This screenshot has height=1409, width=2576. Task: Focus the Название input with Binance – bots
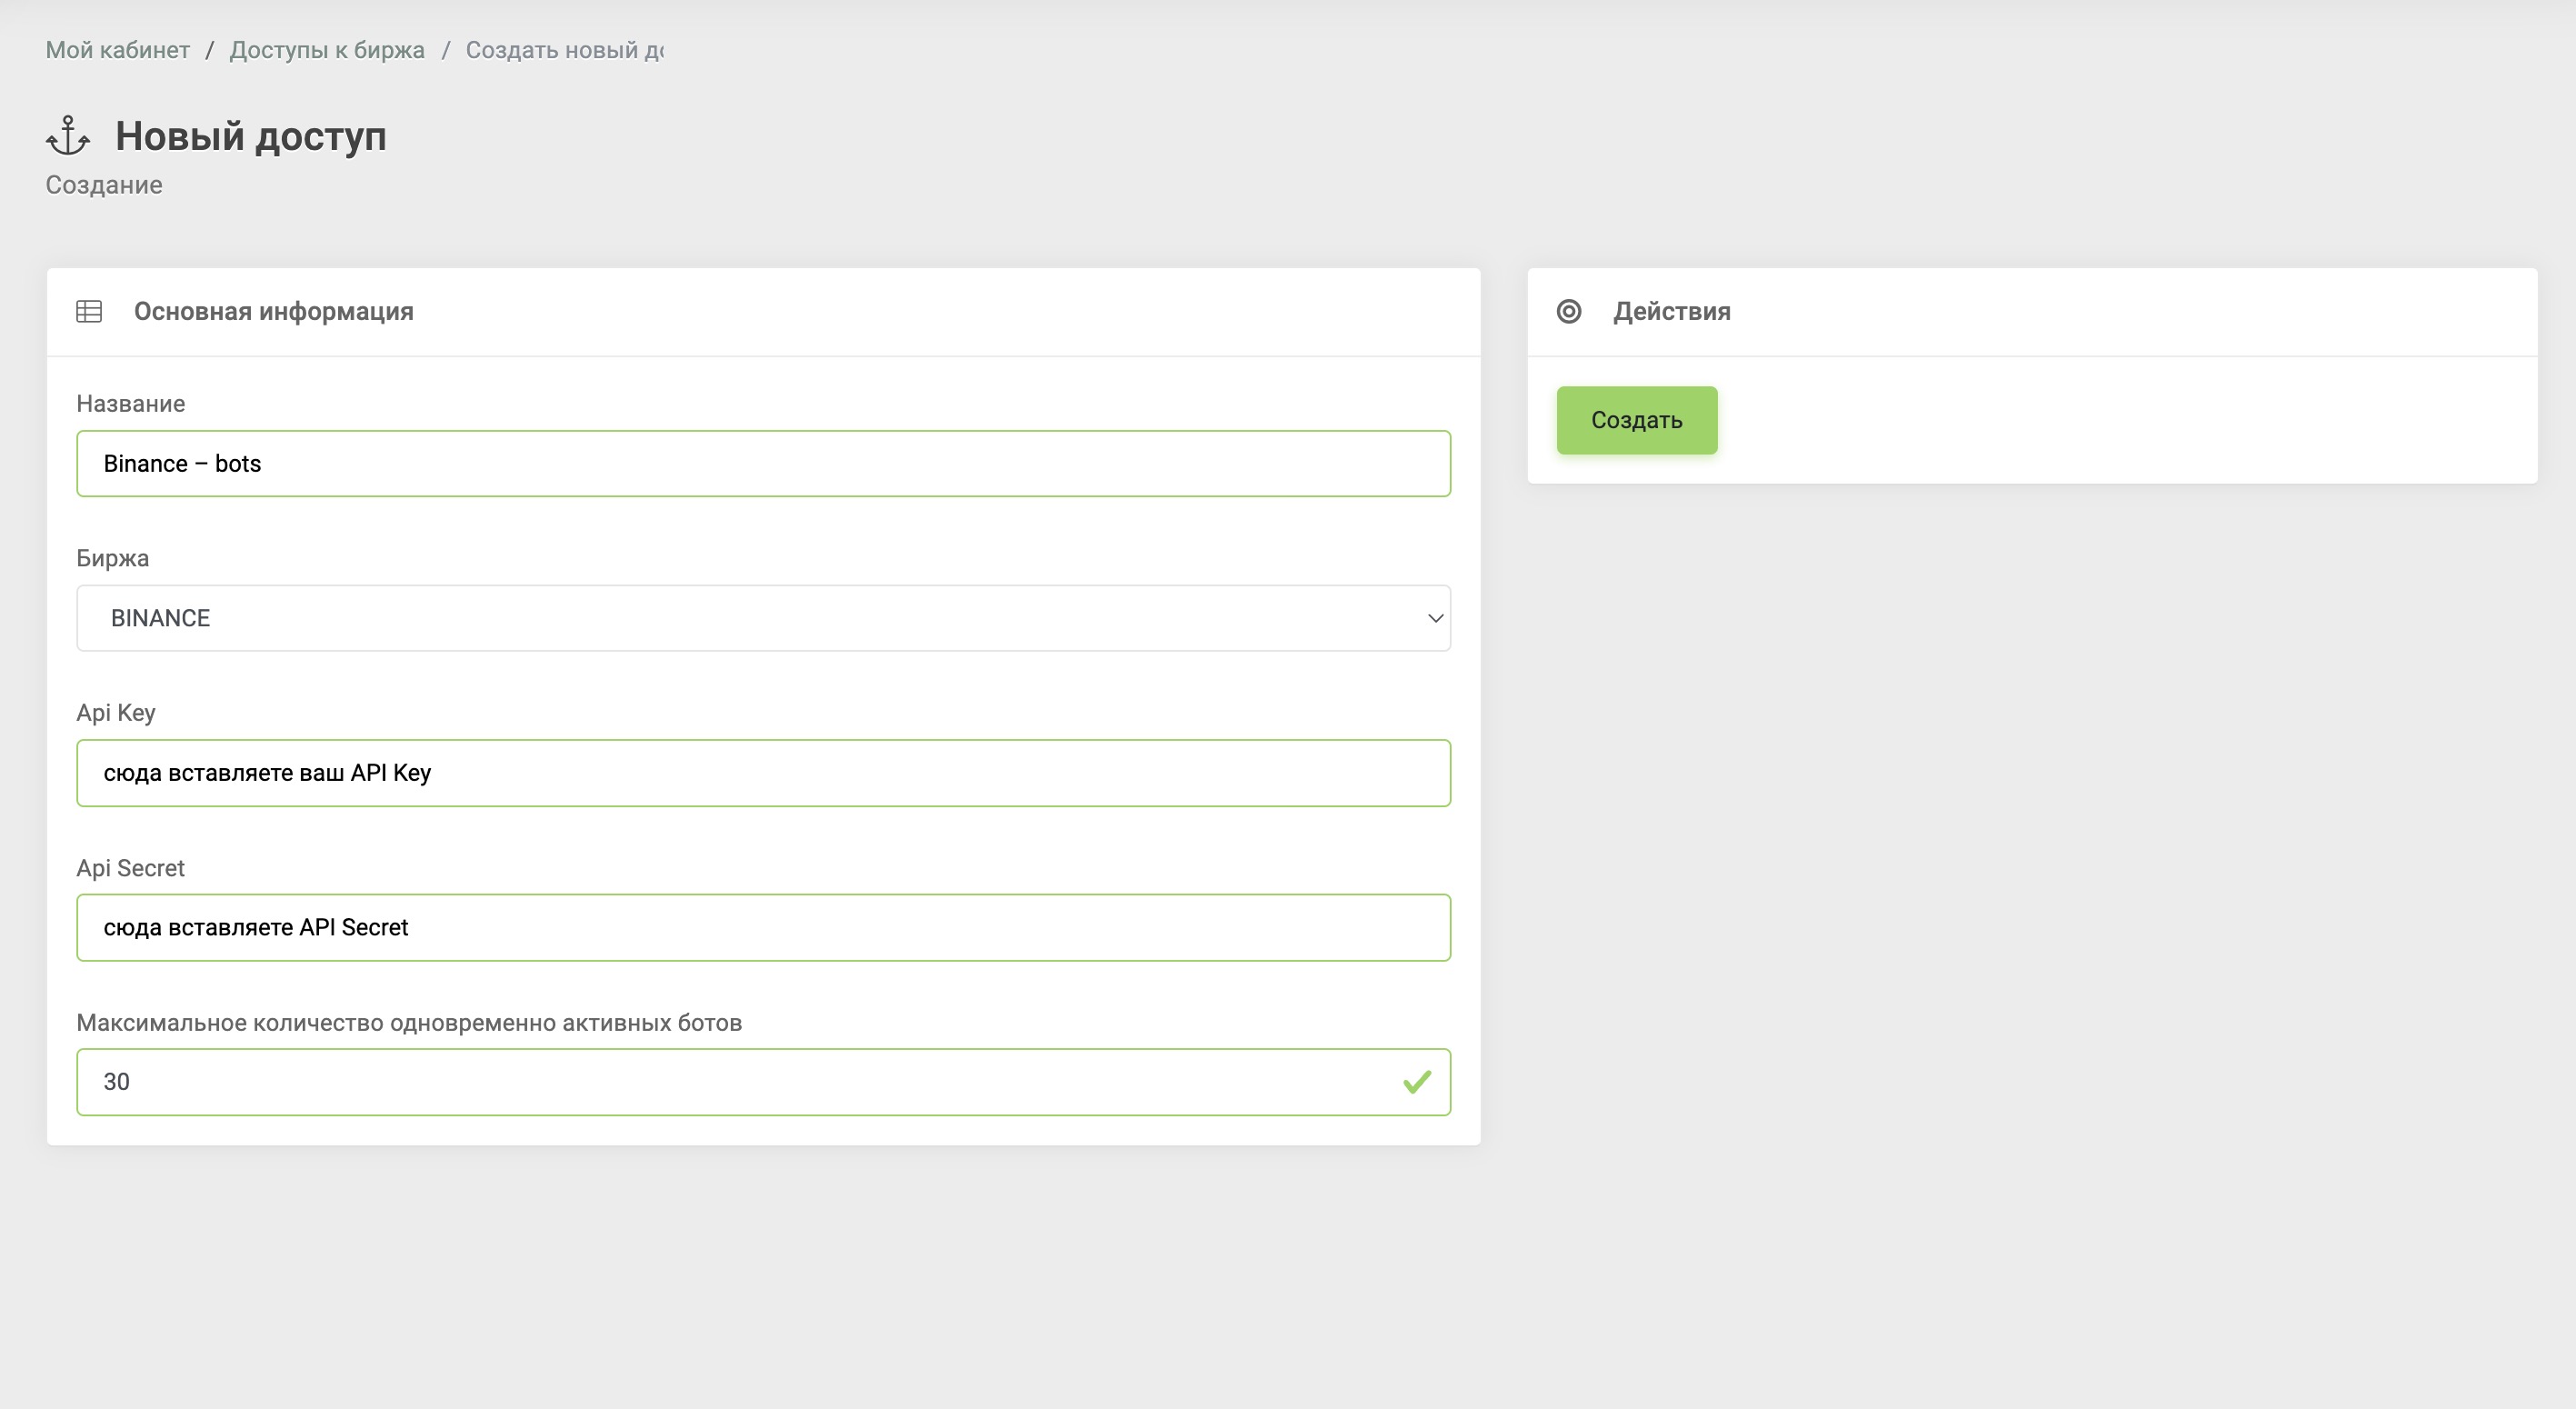click(x=764, y=464)
